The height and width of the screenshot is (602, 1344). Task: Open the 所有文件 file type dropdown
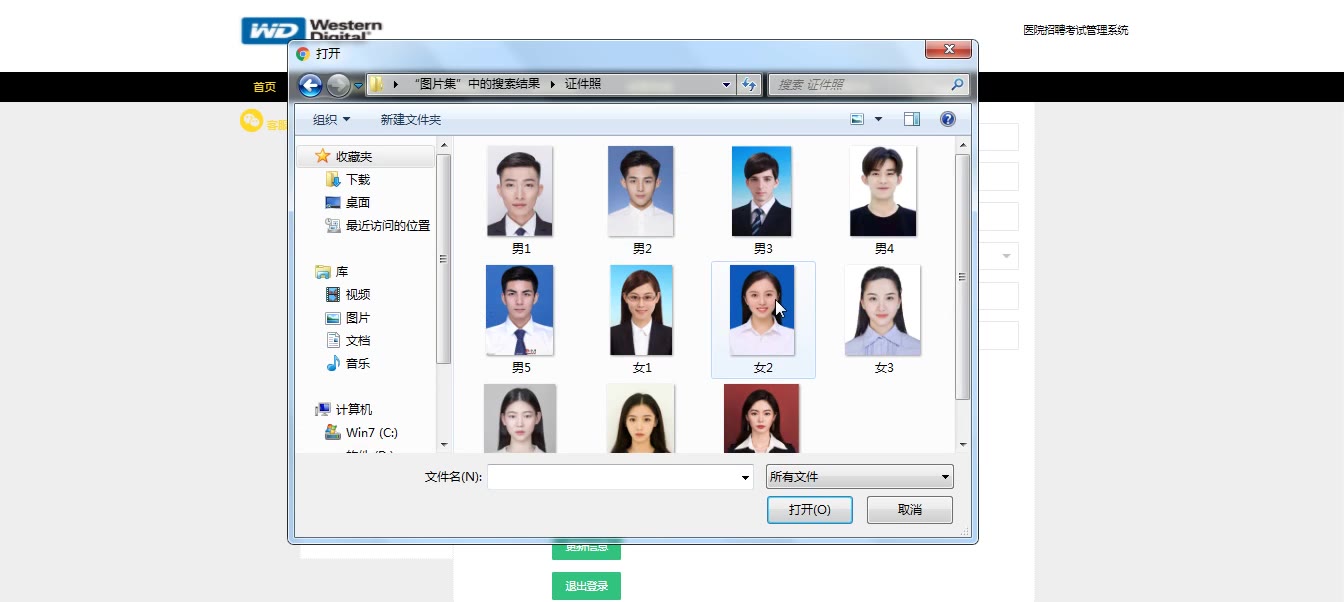coord(859,477)
